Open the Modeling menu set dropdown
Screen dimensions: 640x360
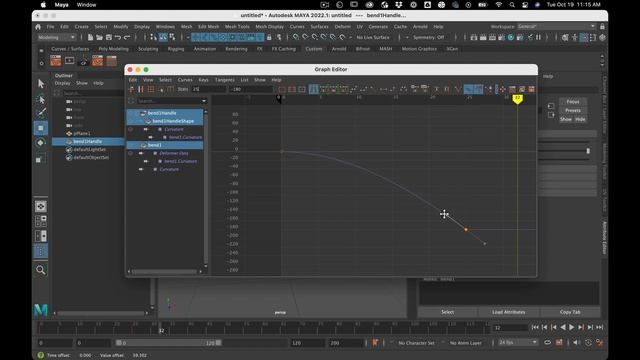(56, 37)
